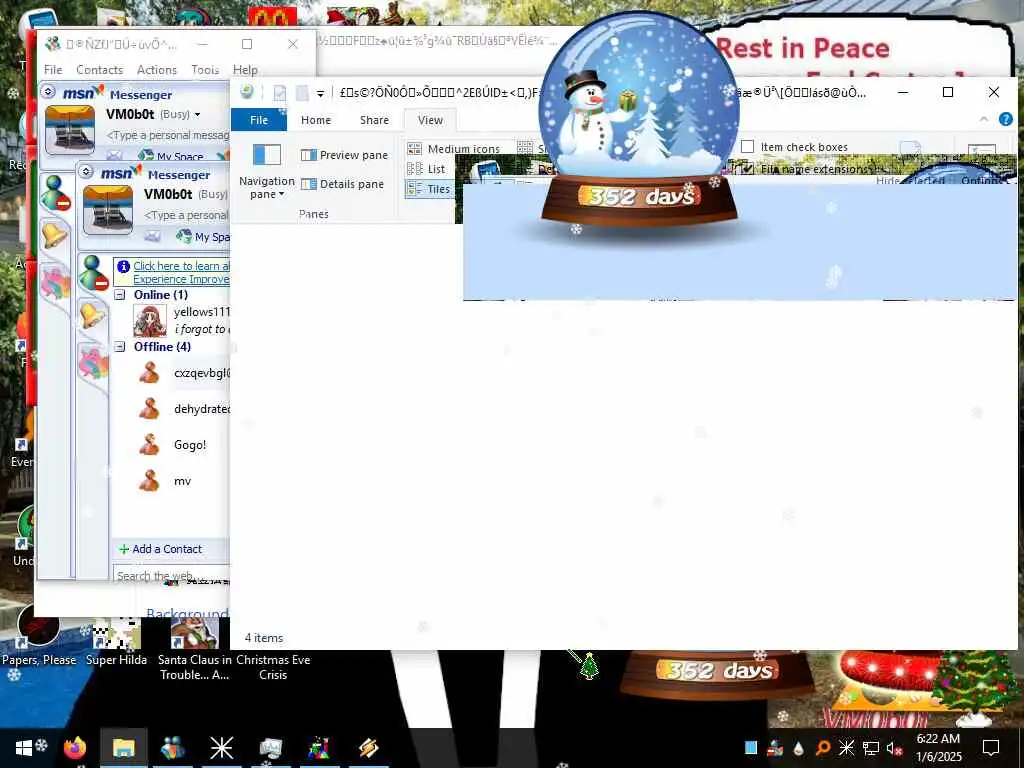The width and height of the screenshot is (1024, 768).
Task: Select the contacts tab in front Messenger sidebar
Action: tap(93, 272)
